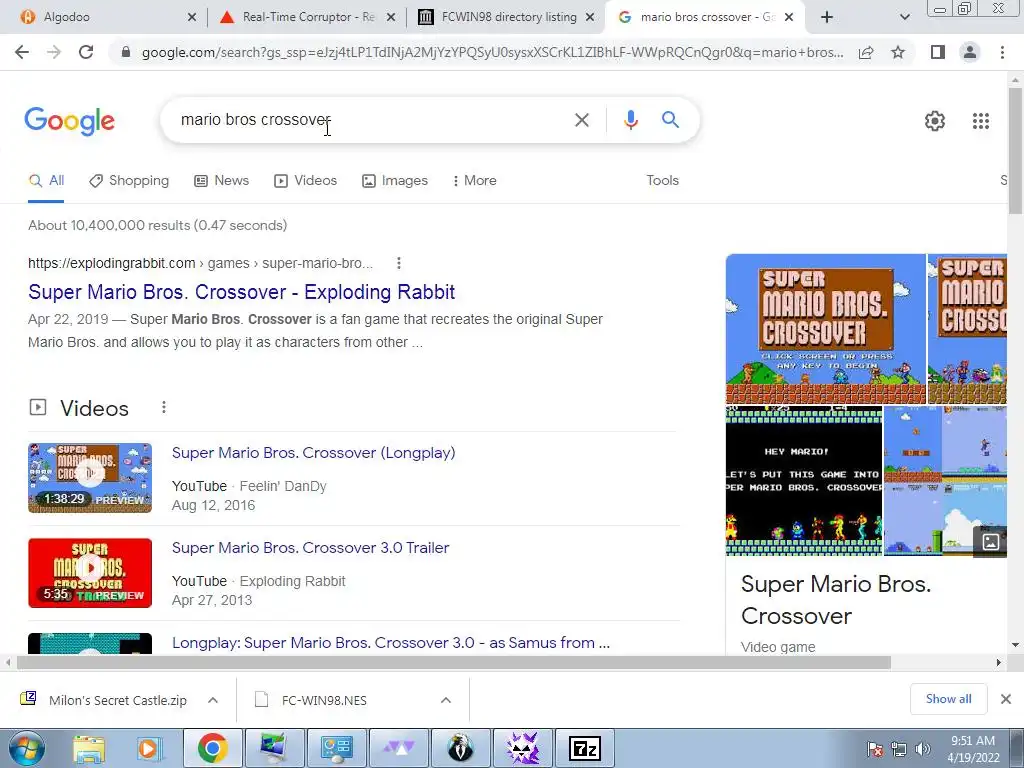Image resolution: width=1024 pixels, height=768 pixels.
Task: Play the Longplay video thumbnail preview
Action: coord(90,478)
